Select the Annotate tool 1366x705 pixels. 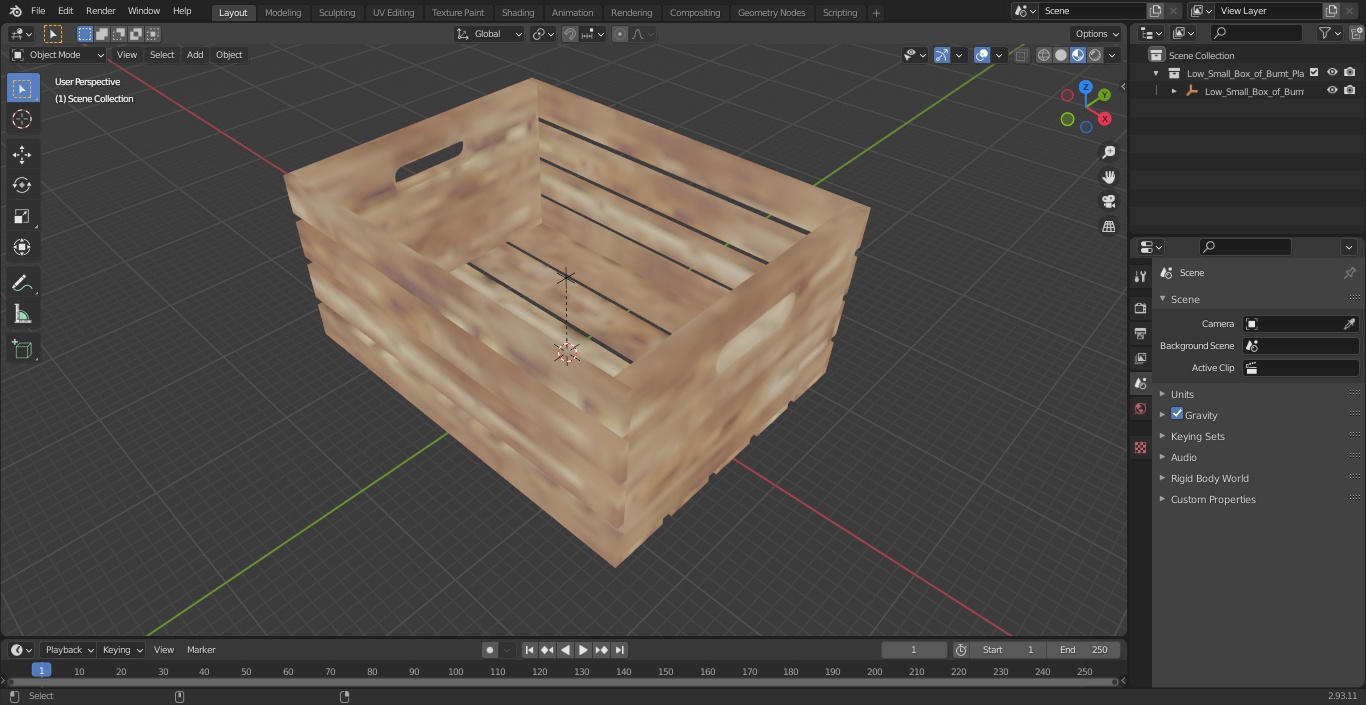tap(22, 284)
